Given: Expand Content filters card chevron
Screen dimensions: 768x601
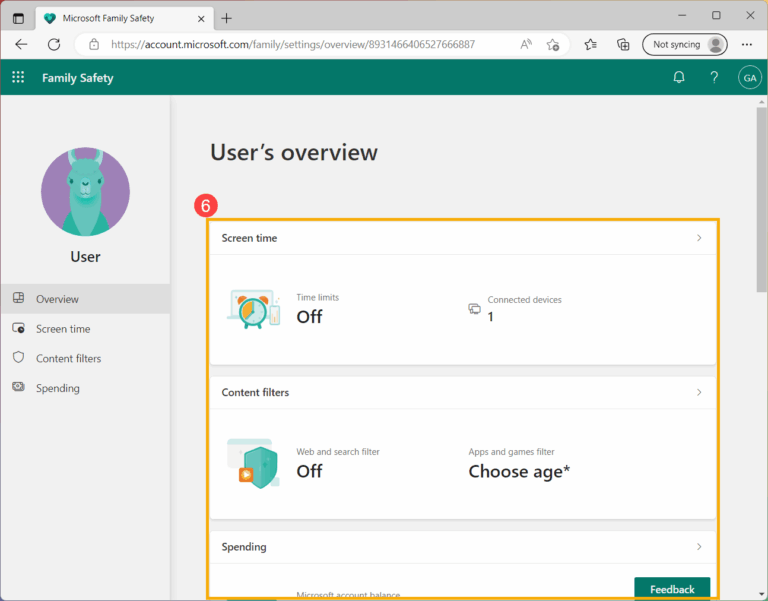Looking at the screenshot, I should tap(699, 393).
